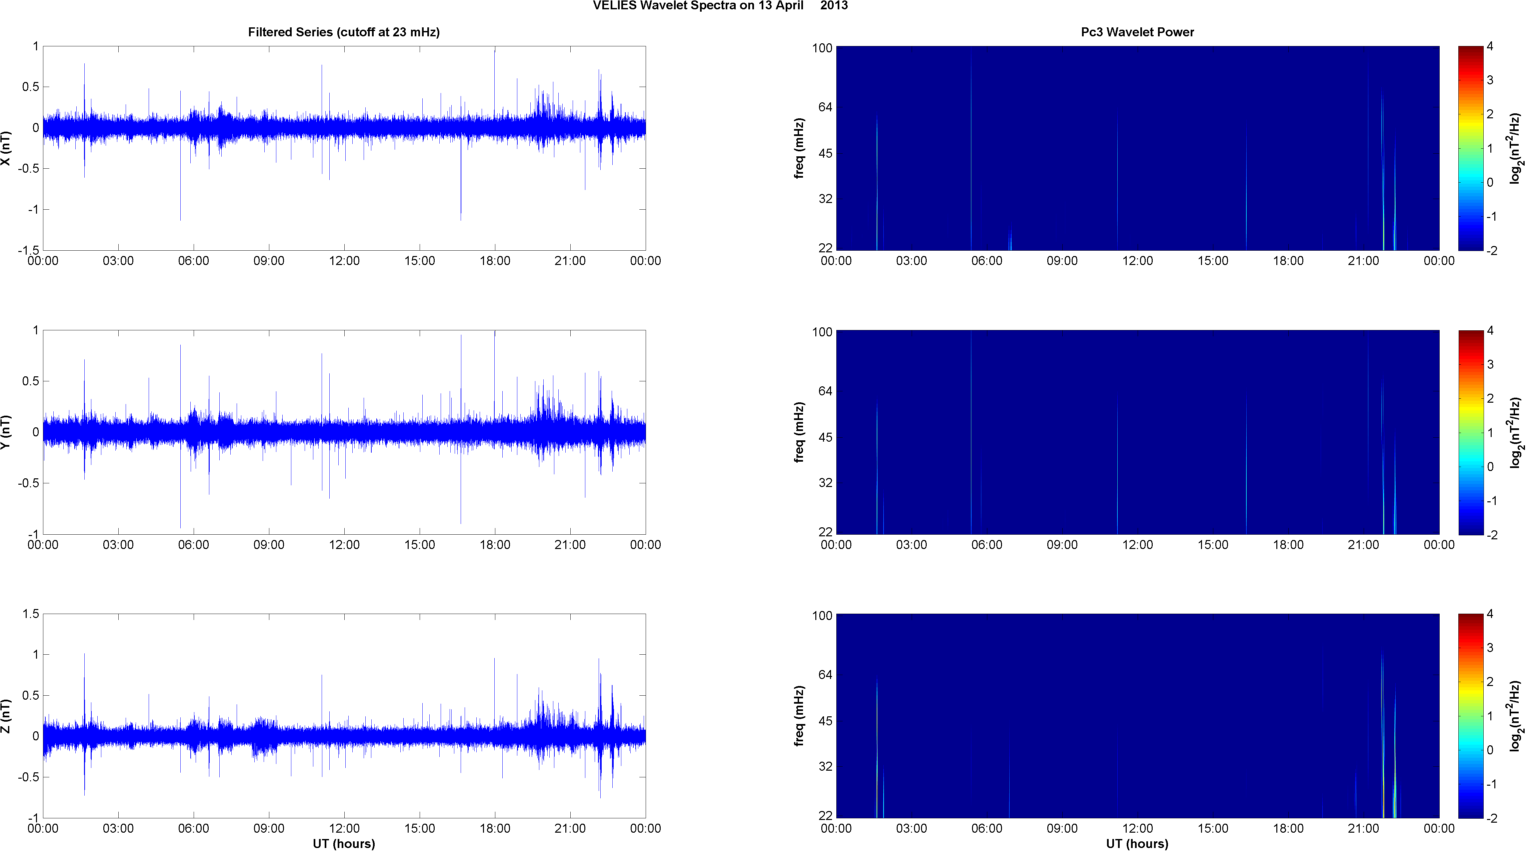
Task: Click the '64' frequency tick of the bottom spectrogram
Action: pyautogui.click(x=825, y=675)
